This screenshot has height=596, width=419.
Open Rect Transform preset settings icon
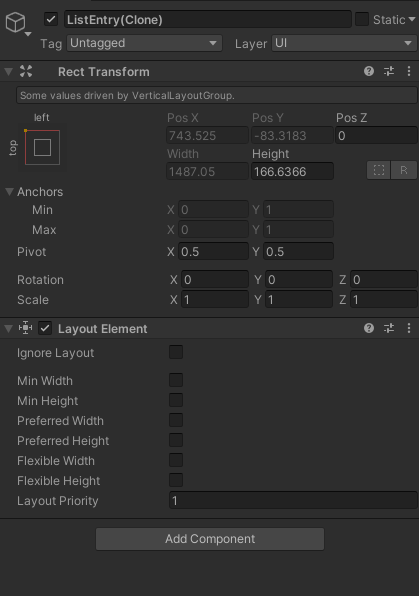[x=389, y=71]
